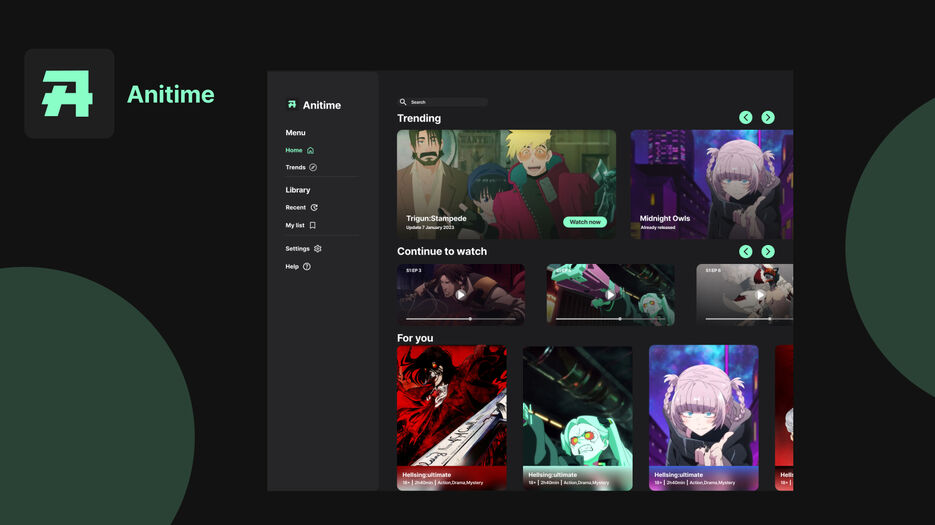Click the Settings gear icon

318,249
